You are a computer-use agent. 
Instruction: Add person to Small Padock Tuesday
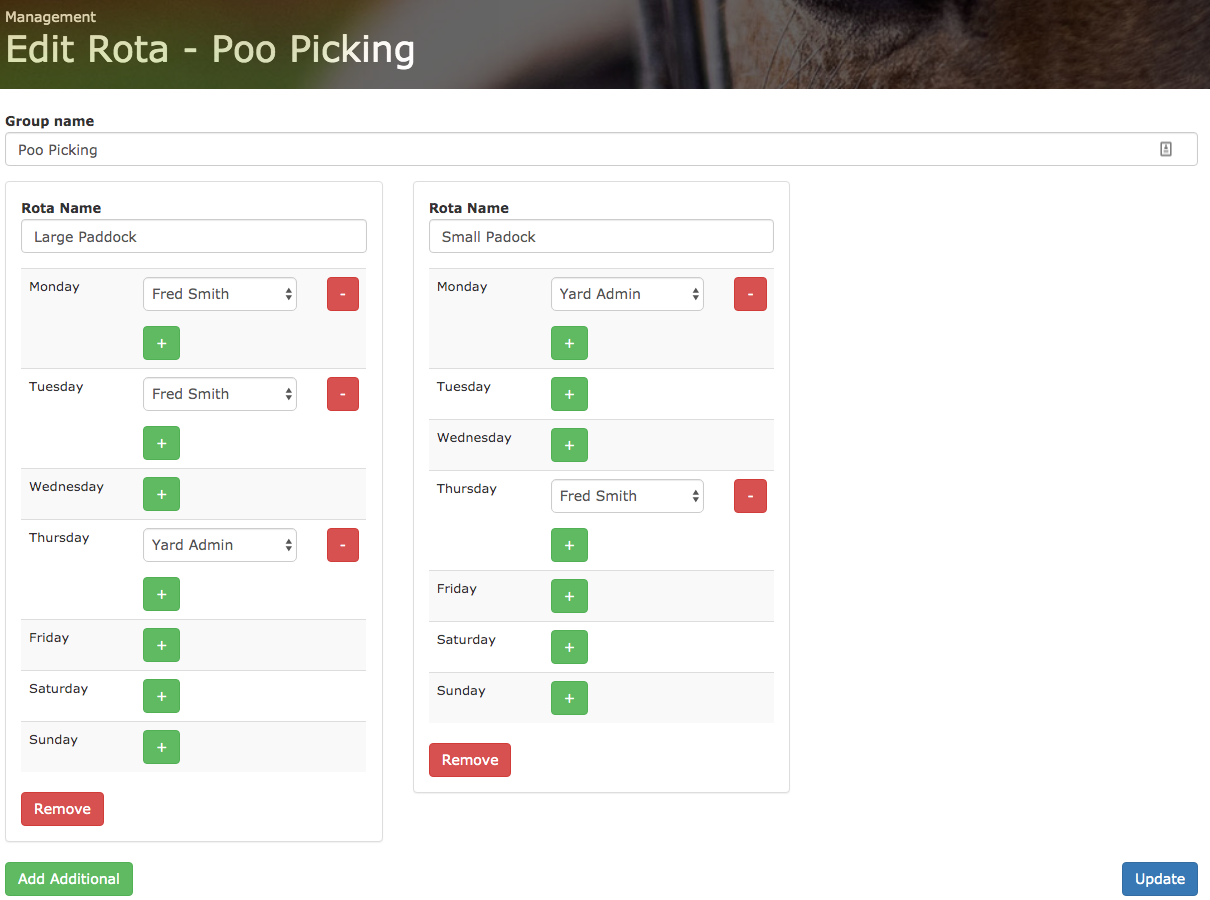[x=569, y=394]
